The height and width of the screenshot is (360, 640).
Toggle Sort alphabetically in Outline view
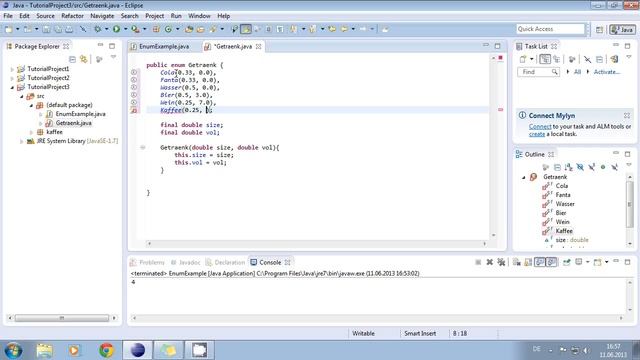click(x=569, y=167)
